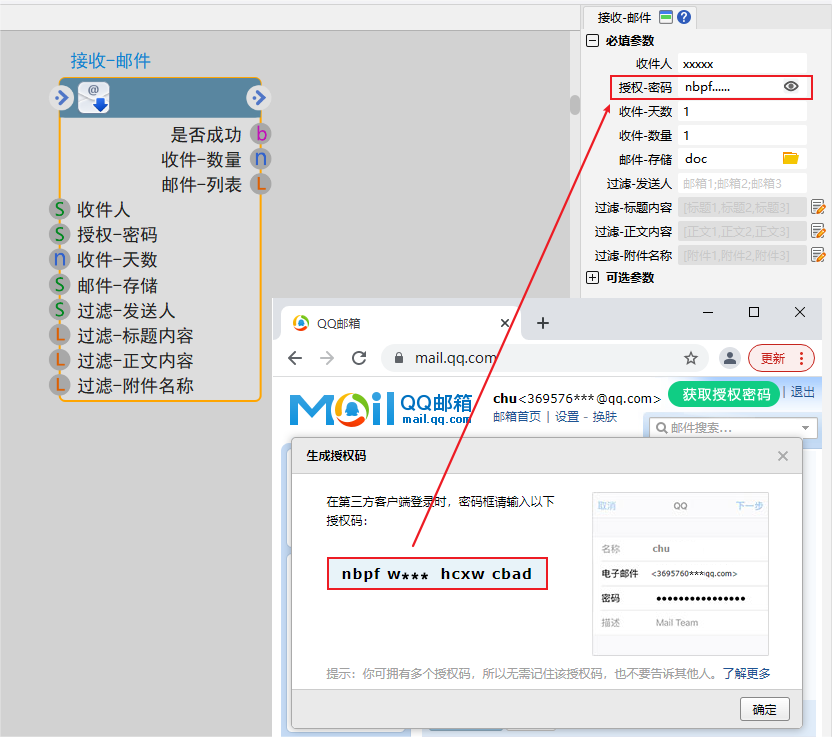The width and height of the screenshot is (832, 737).
Task: Click the mail download icon on the node
Action: point(94,98)
